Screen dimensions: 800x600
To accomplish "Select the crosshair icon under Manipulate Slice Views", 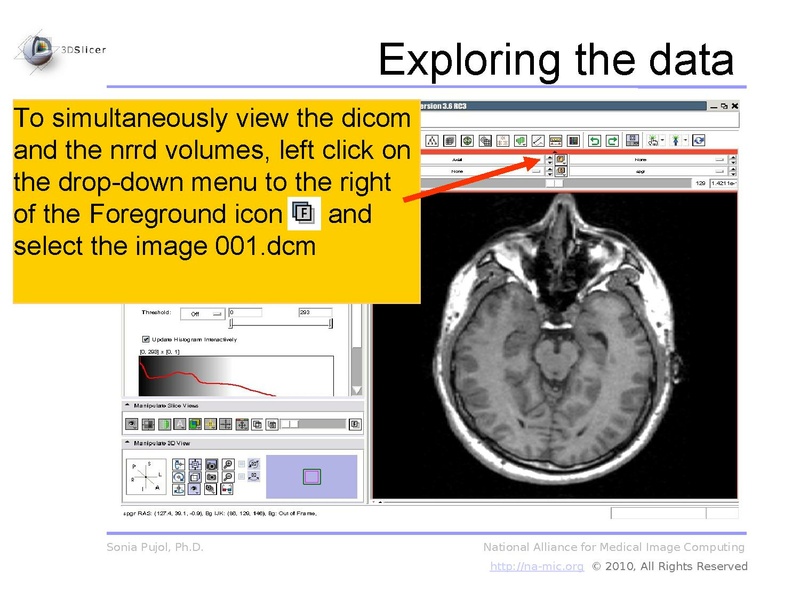I will [225, 424].
